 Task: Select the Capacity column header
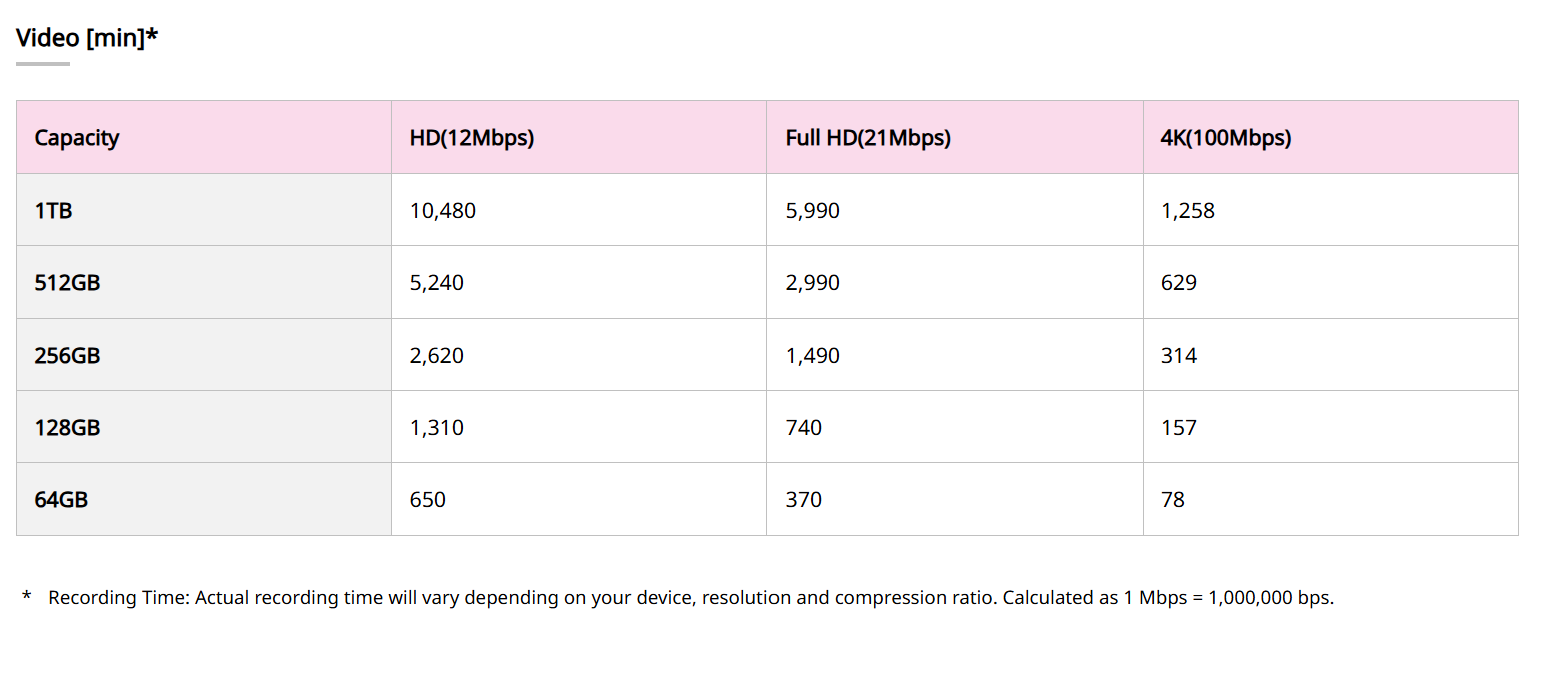77,138
